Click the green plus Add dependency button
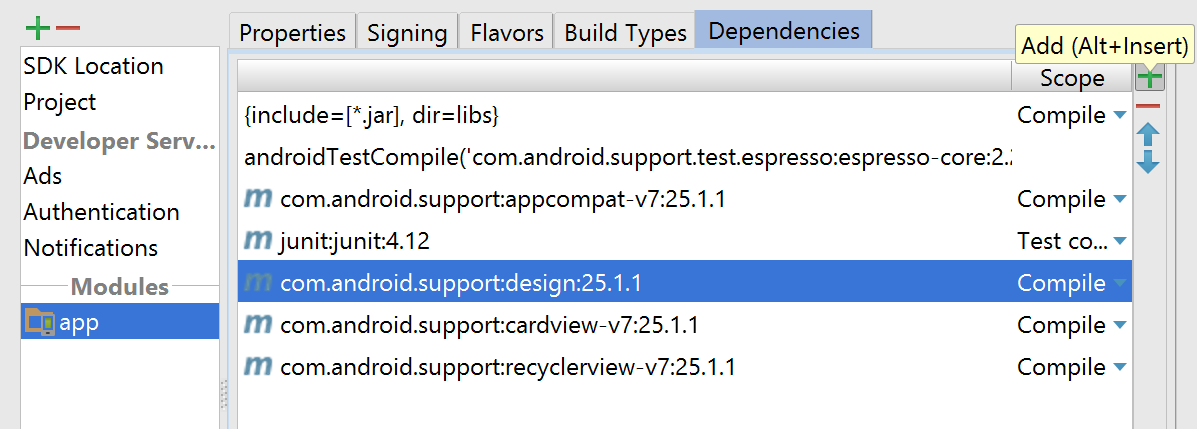This screenshot has height=429, width=1197. (x=1149, y=78)
